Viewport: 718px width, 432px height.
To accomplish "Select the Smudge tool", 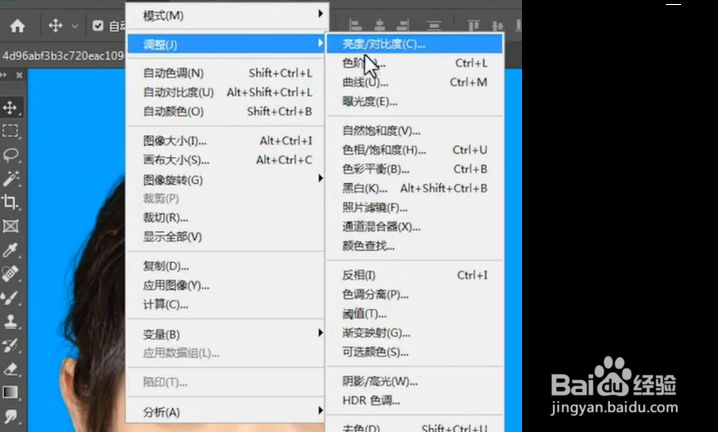I will tap(11, 416).
